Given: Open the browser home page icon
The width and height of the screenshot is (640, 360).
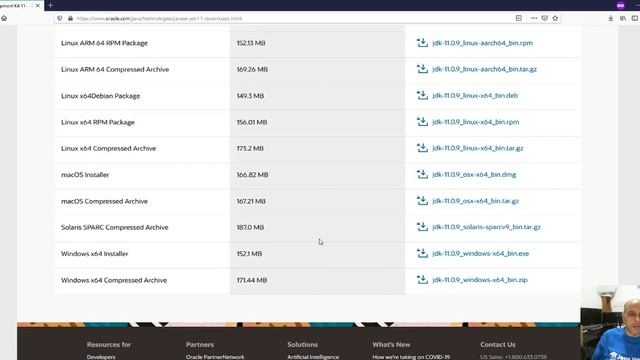Looking at the screenshot, I should coord(4,18).
